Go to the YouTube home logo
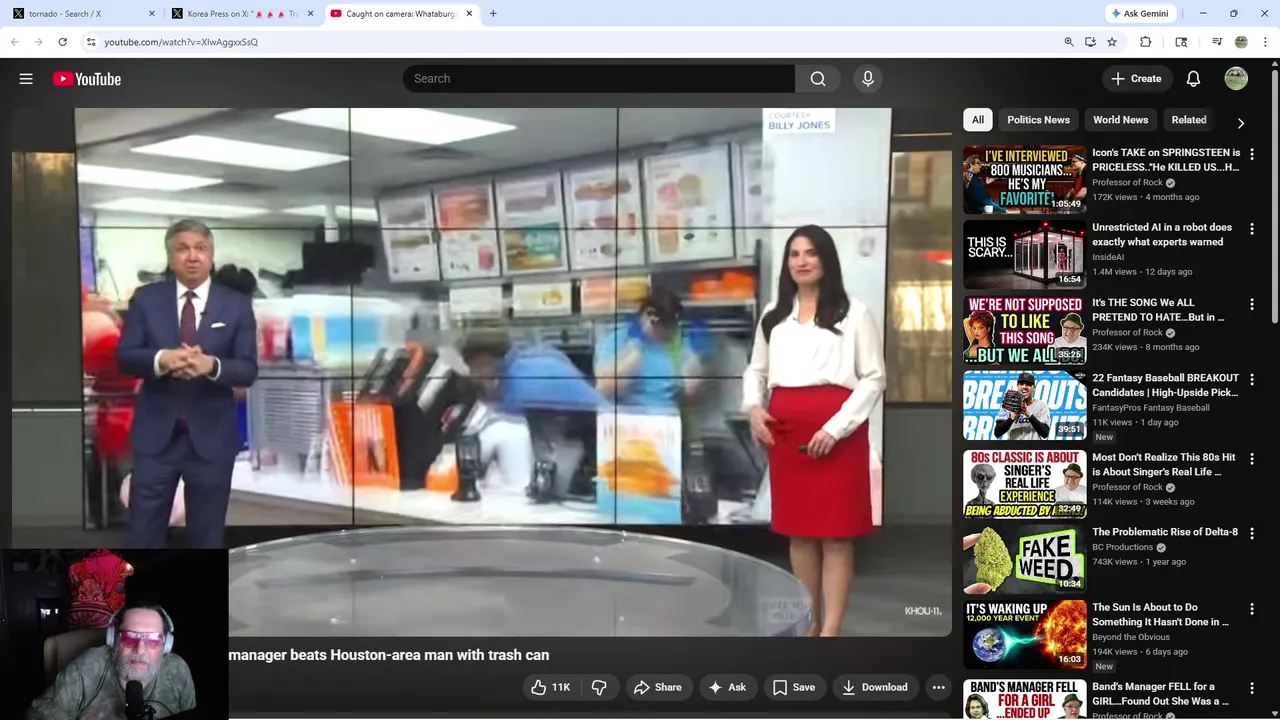1280x720 pixels. (x=87, y=79)
